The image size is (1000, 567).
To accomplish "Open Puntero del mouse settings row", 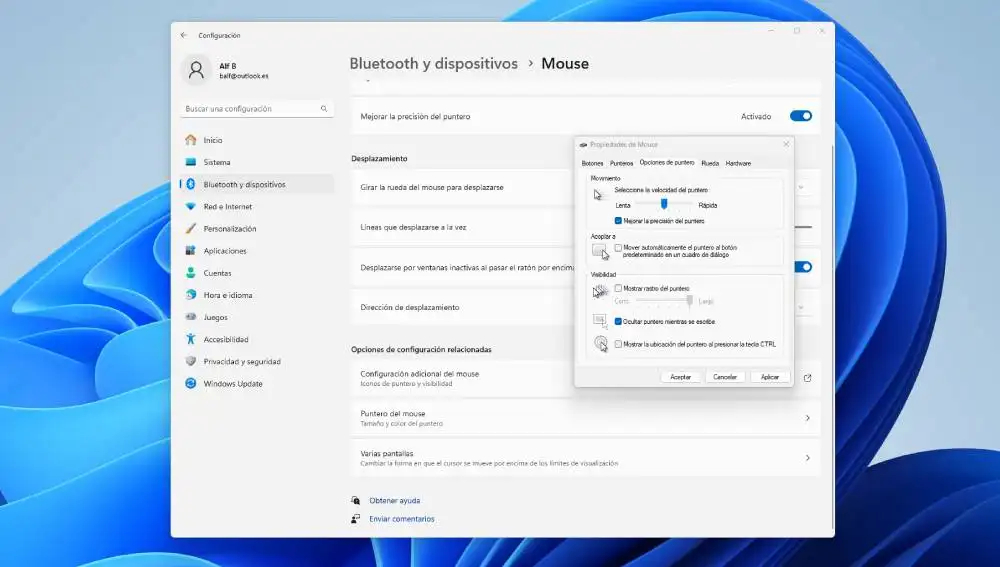I will click(x=585, y=418).
